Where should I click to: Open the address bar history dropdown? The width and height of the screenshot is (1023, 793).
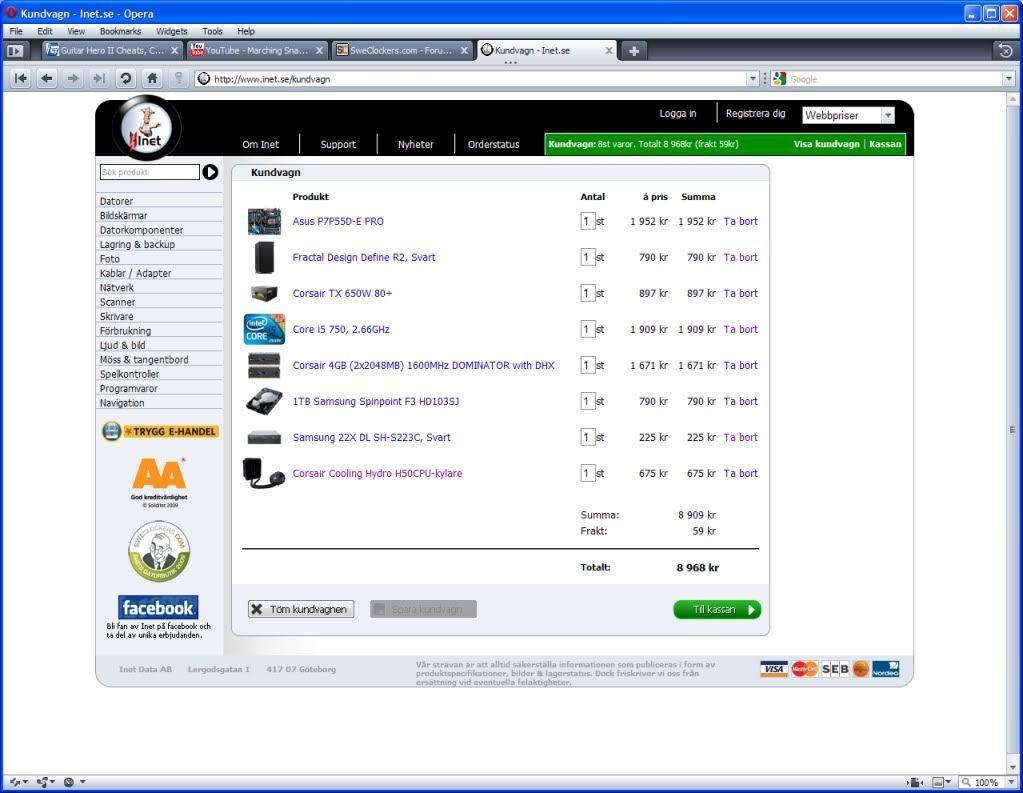753,78
